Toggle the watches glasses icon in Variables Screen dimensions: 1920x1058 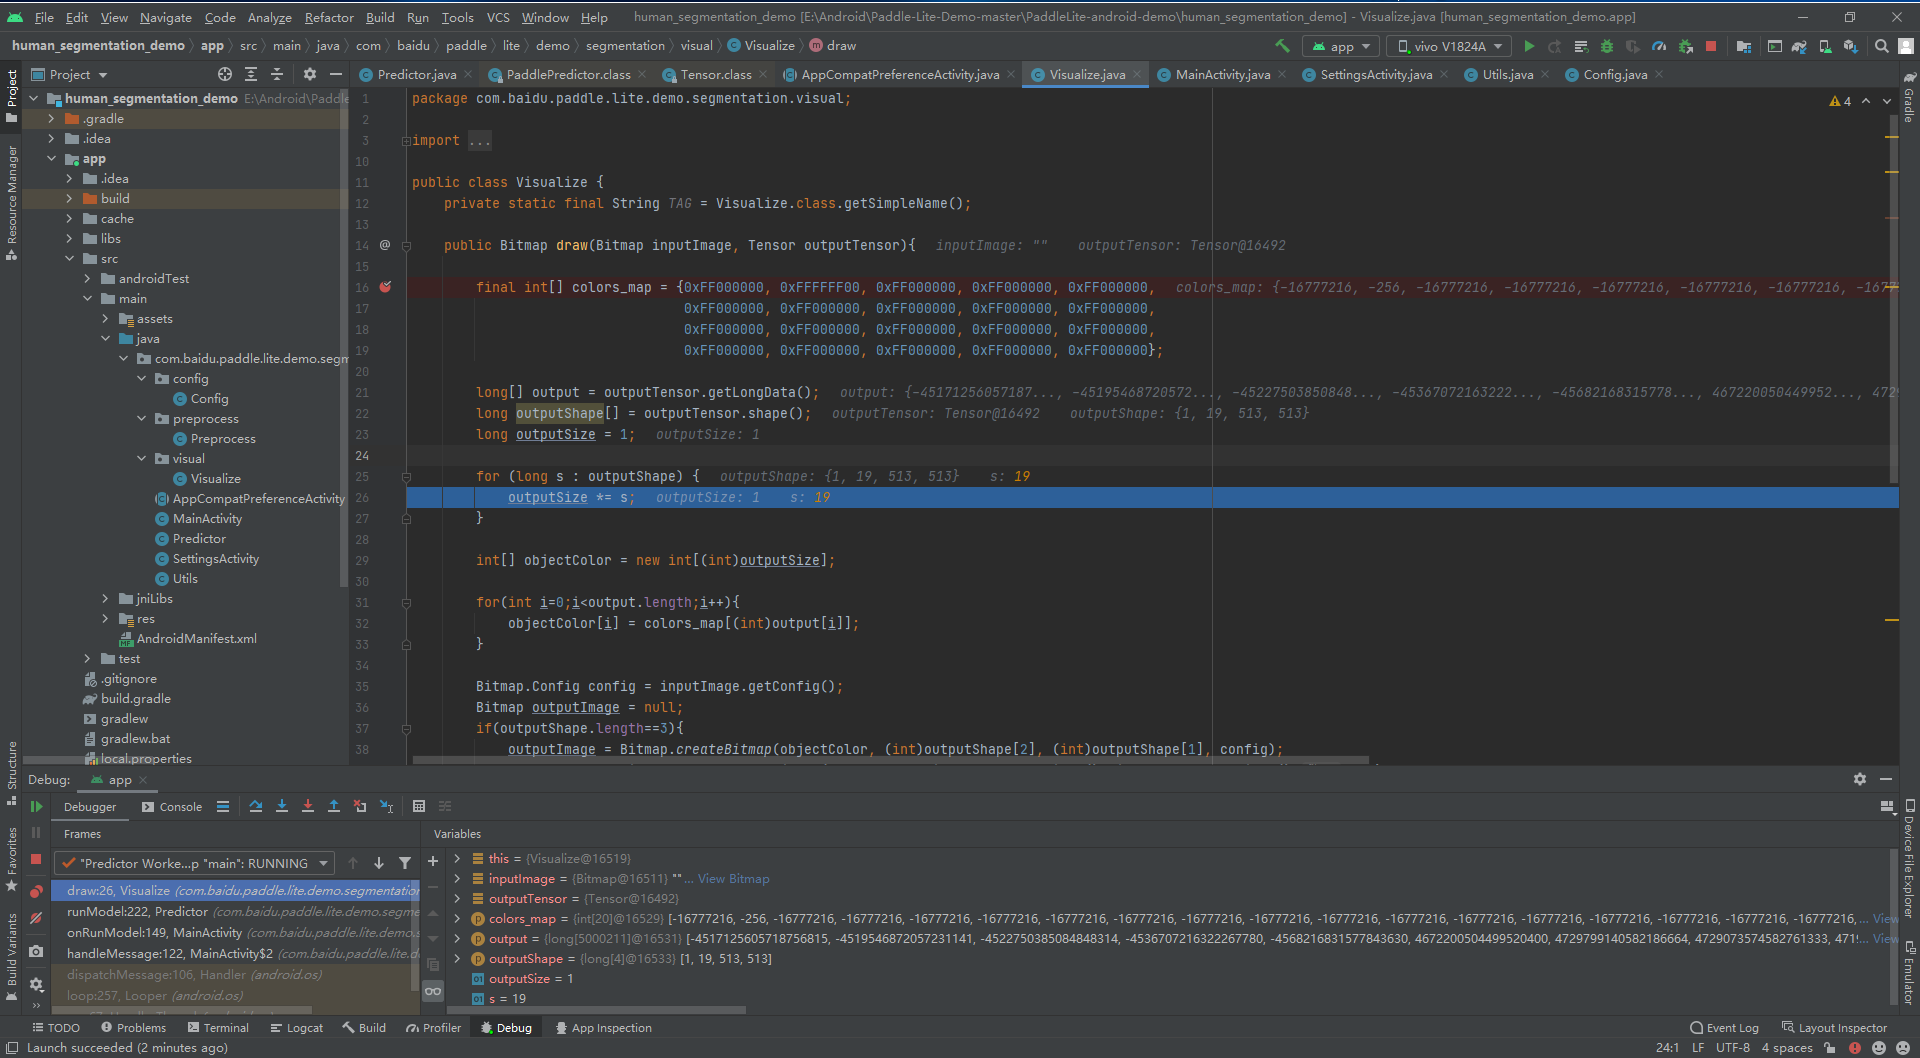click(x=433, y=990)
